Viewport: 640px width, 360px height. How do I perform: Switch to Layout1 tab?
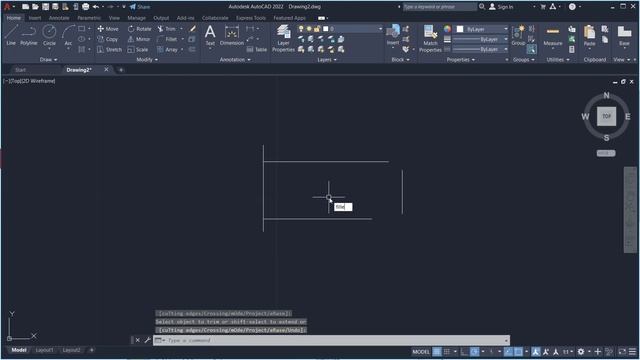pos(44,350)
